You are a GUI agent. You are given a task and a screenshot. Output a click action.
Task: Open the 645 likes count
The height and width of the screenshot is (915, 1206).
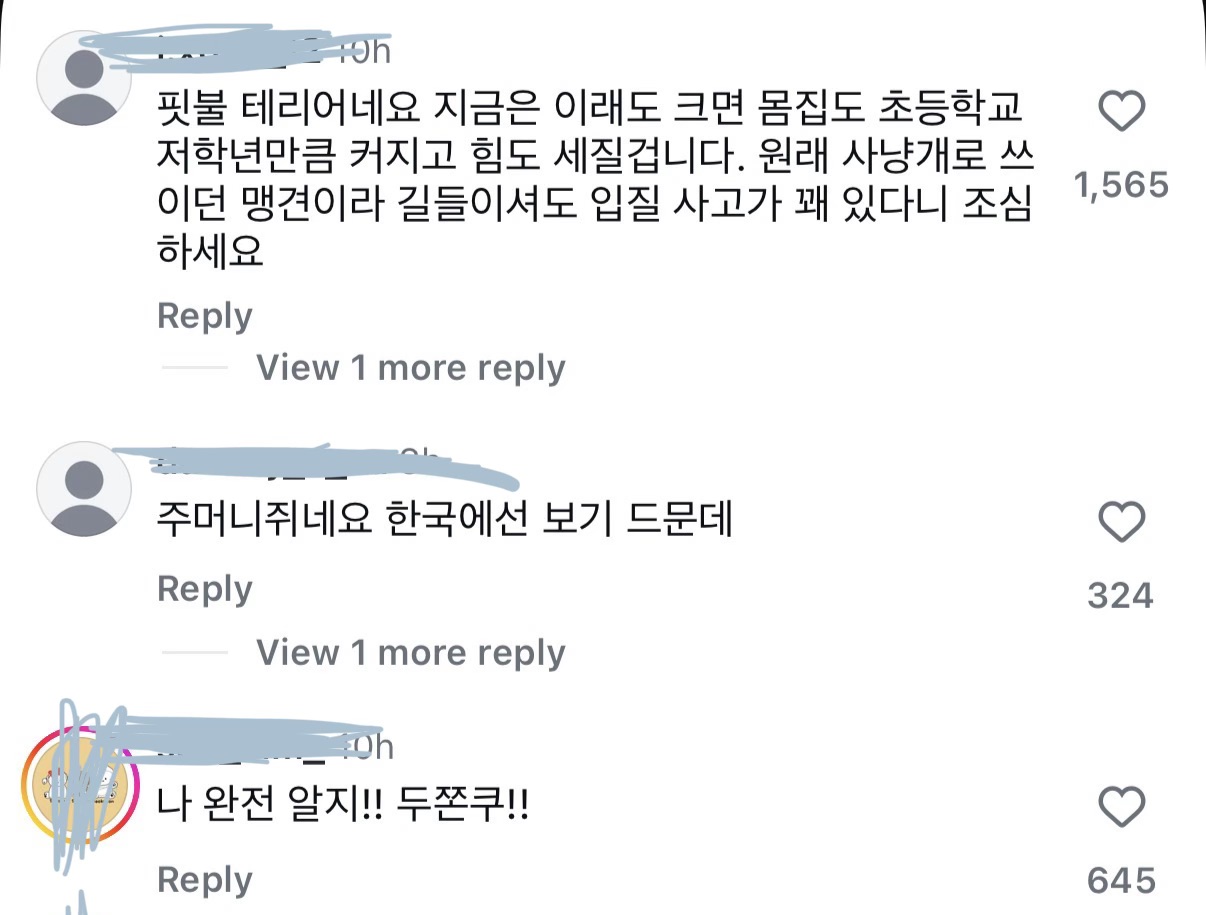[1120, 881]
